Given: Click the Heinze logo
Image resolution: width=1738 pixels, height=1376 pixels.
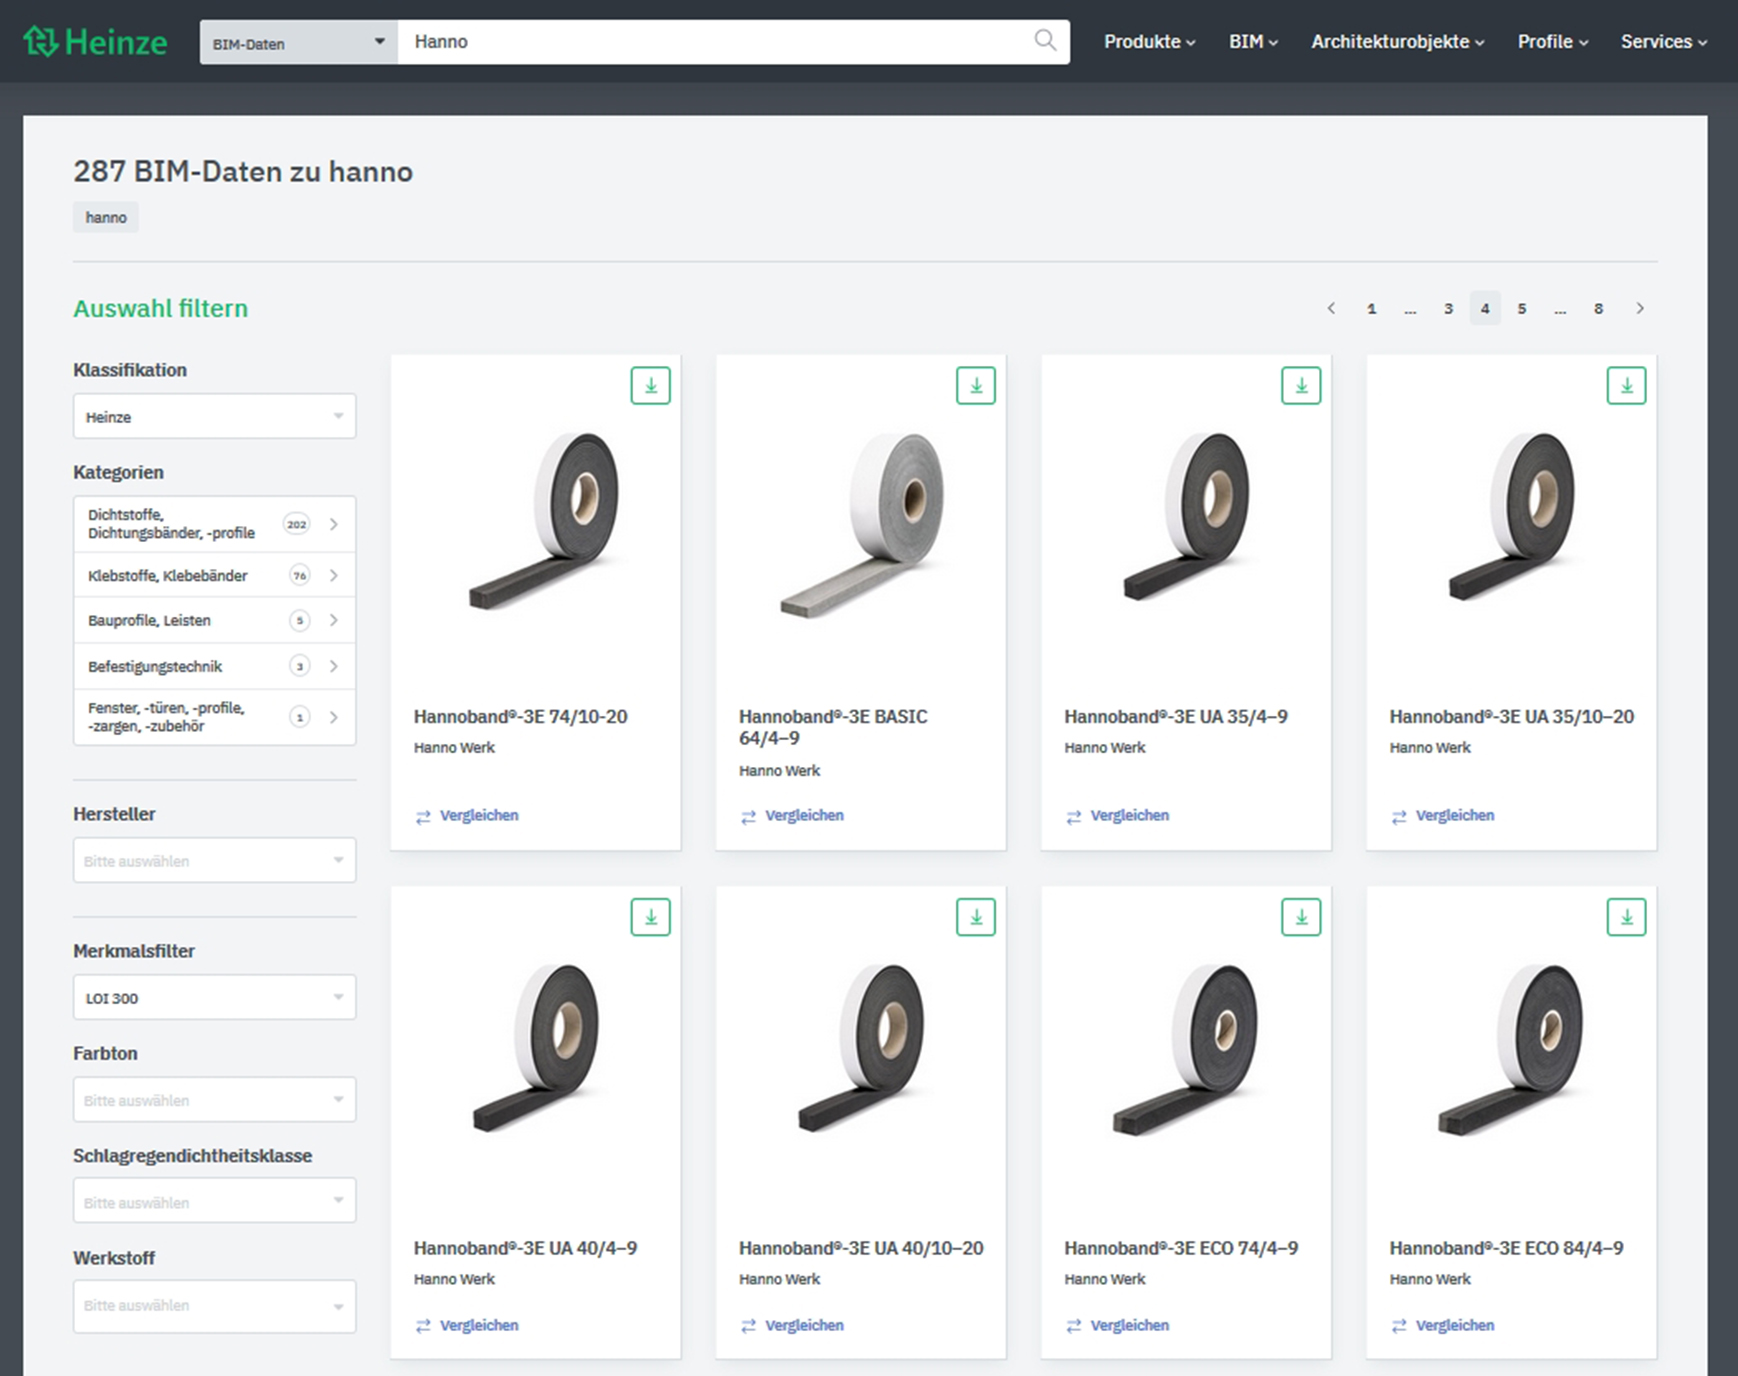Looking at the screenshot, I should pos(95,42).
